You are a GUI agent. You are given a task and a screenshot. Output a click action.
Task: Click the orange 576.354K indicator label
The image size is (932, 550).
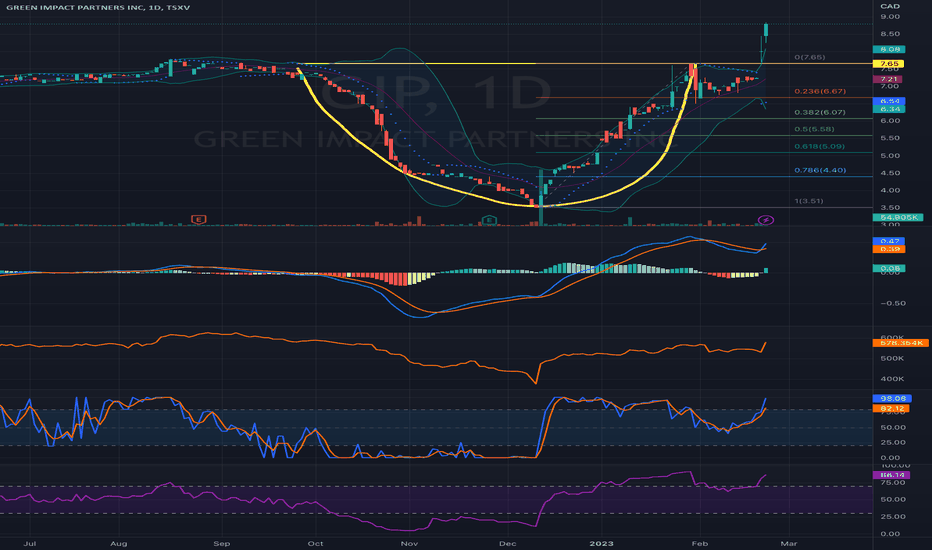click(900, 343)
